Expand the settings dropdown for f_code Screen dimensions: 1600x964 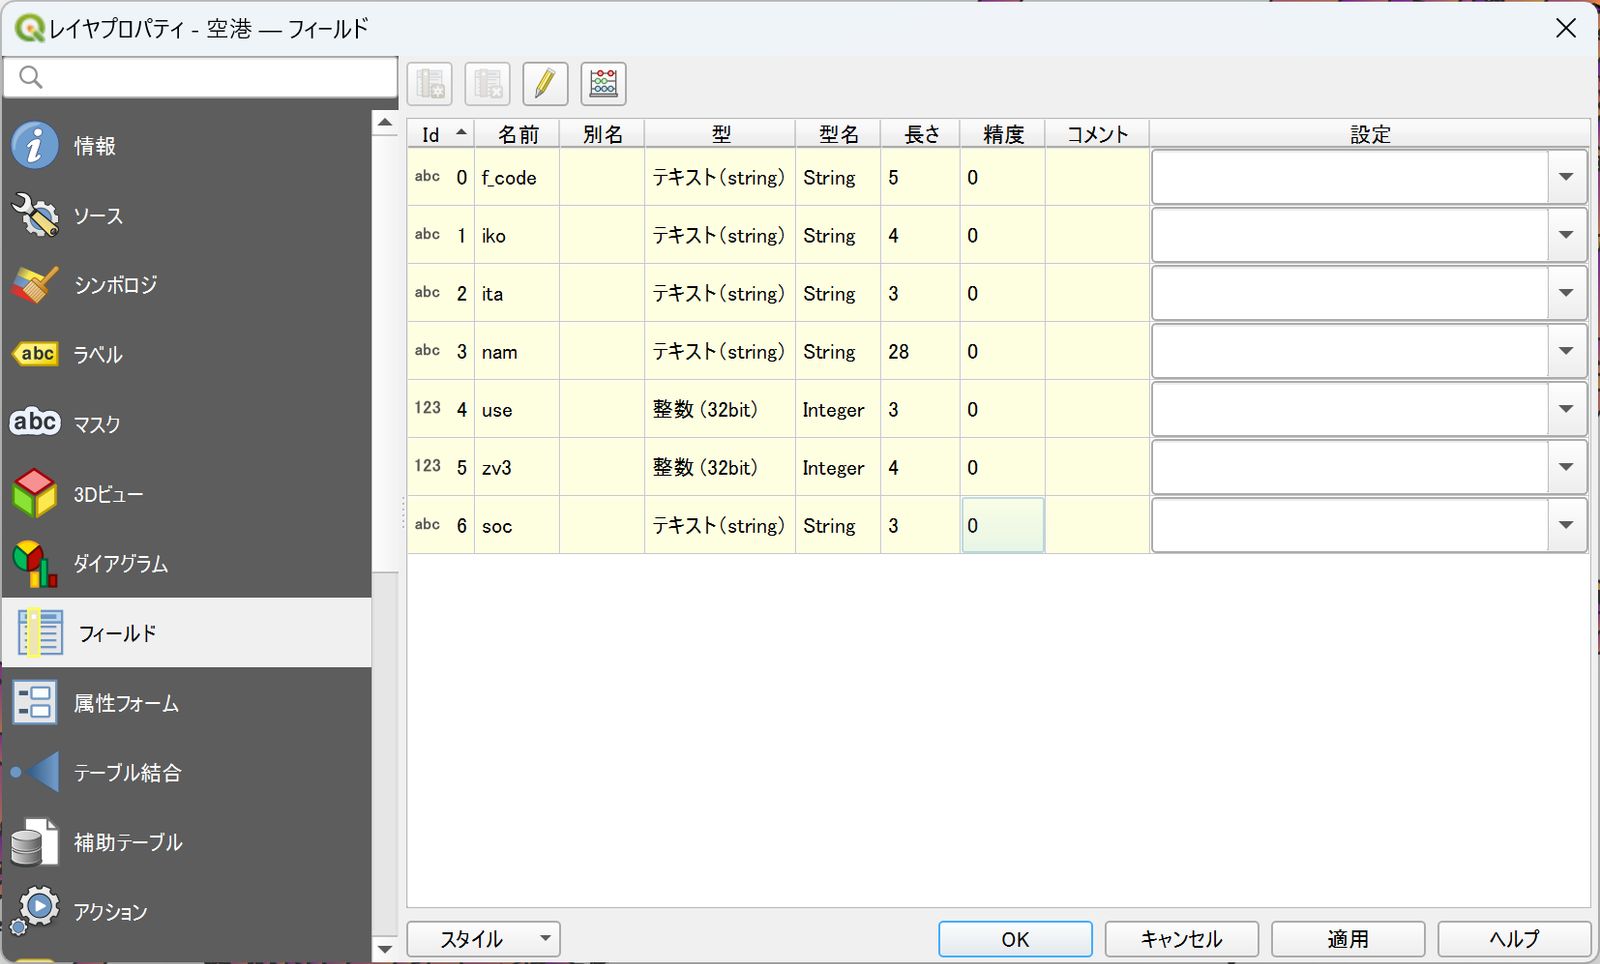[x=1566, y=177]
